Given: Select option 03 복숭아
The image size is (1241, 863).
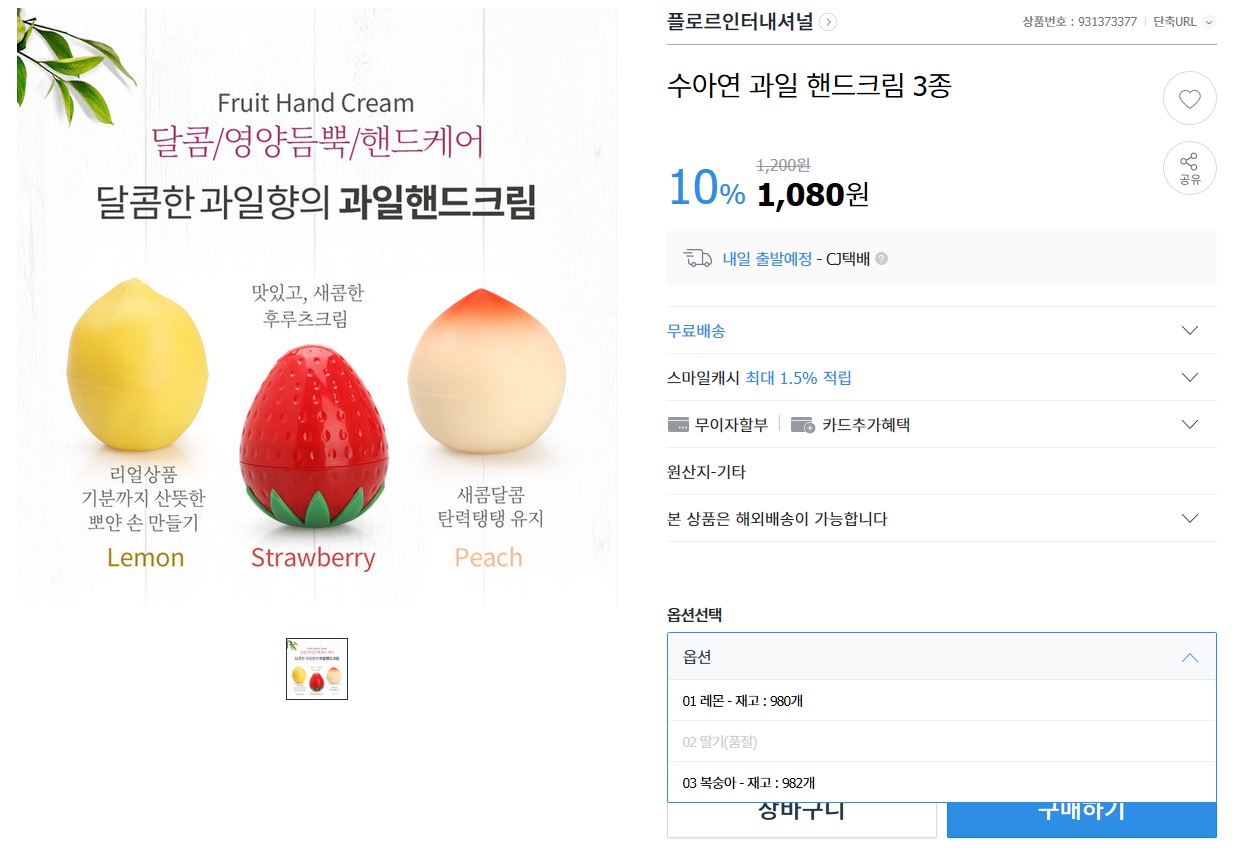Looking at the screenshot, I should (748, 783).
